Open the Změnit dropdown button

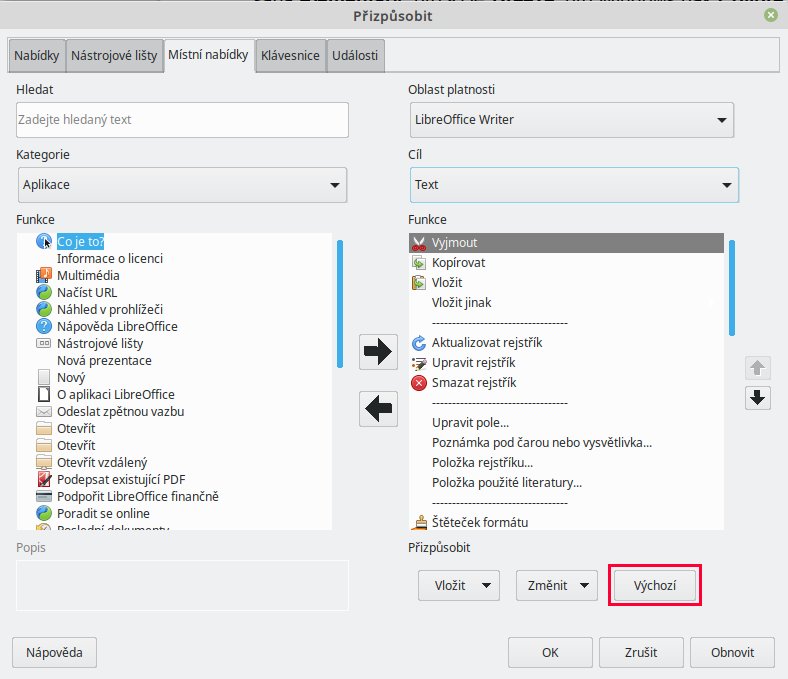[557, 586]
